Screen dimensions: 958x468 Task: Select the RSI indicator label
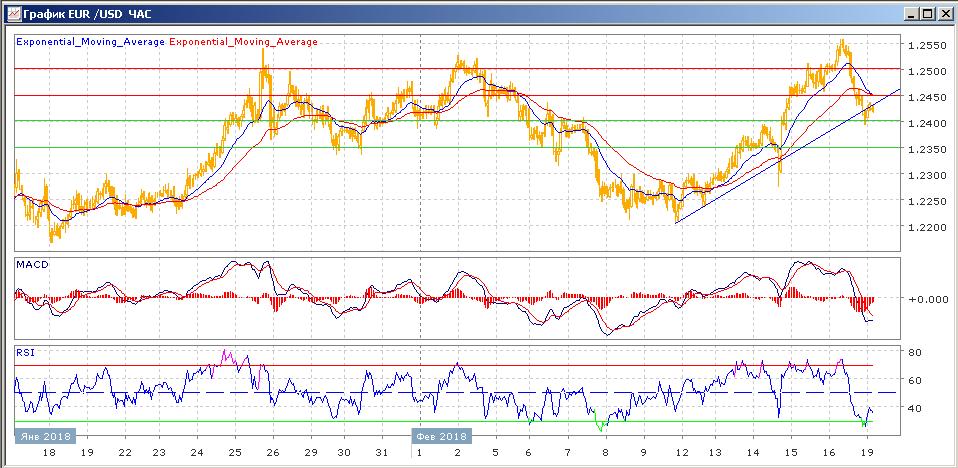click(25, 352)
